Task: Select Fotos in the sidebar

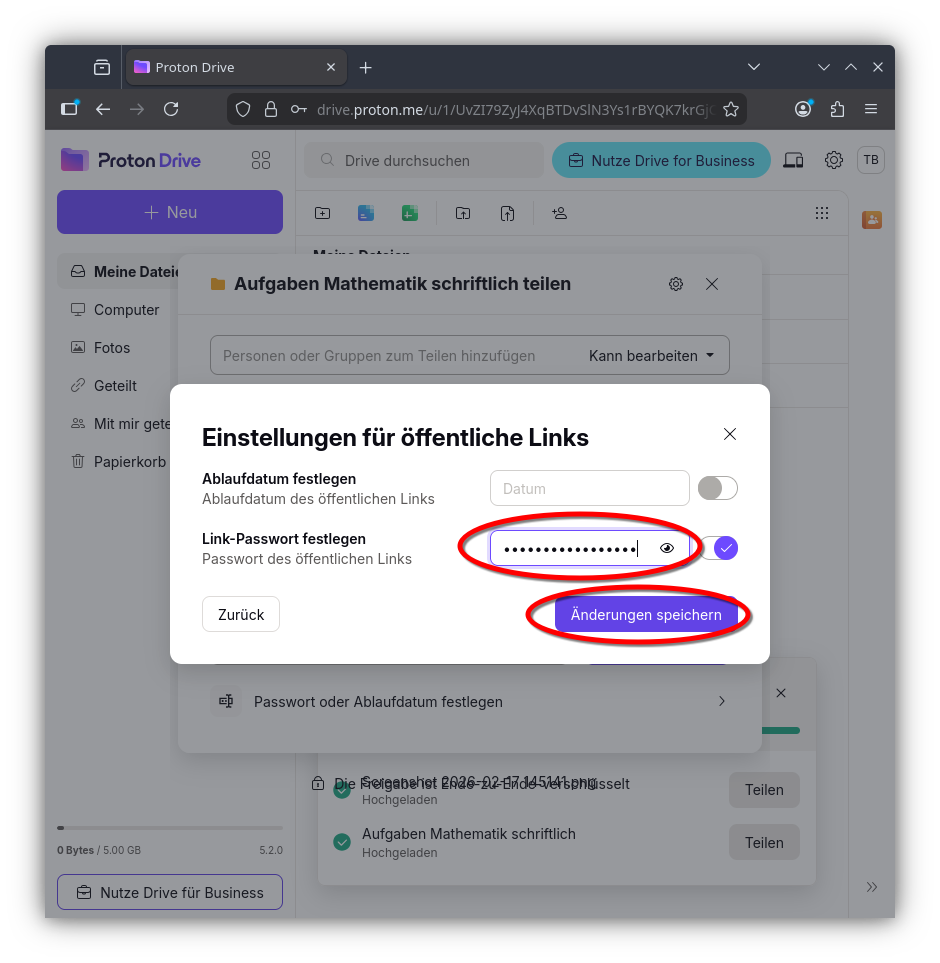Action: click(112, 348)
